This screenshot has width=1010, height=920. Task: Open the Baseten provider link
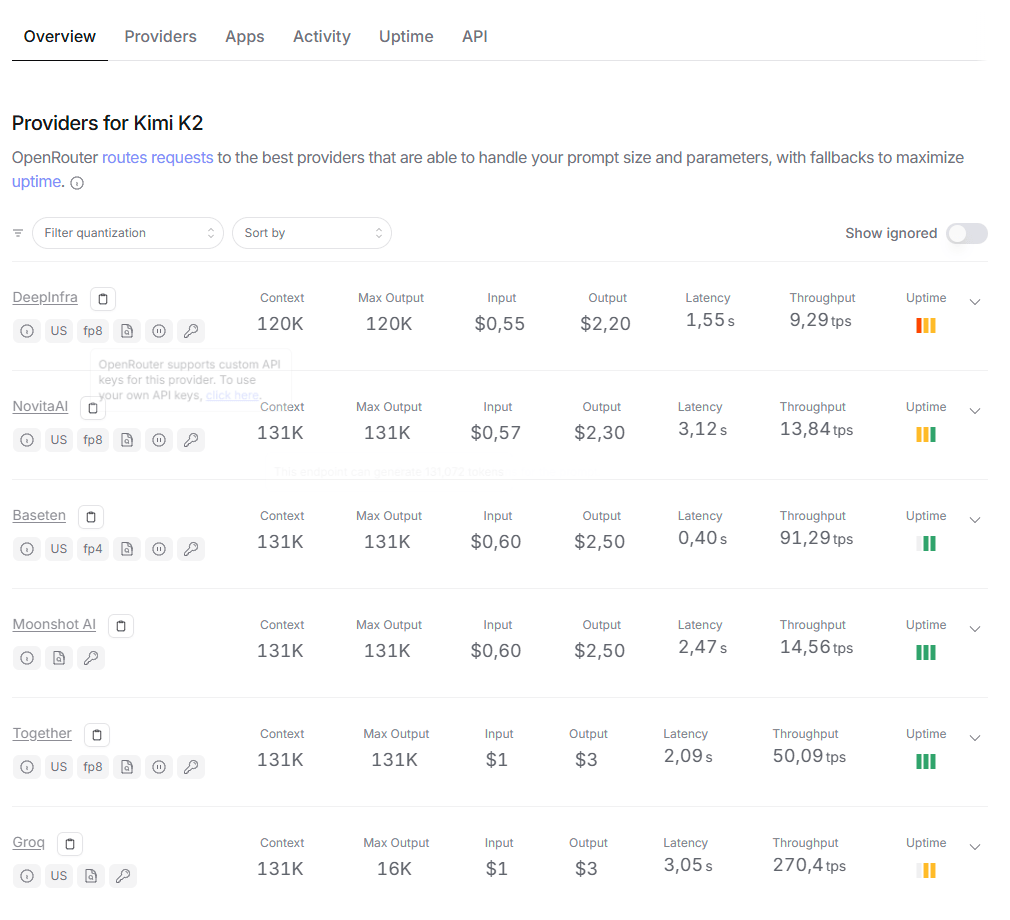[x=39, y=515]
